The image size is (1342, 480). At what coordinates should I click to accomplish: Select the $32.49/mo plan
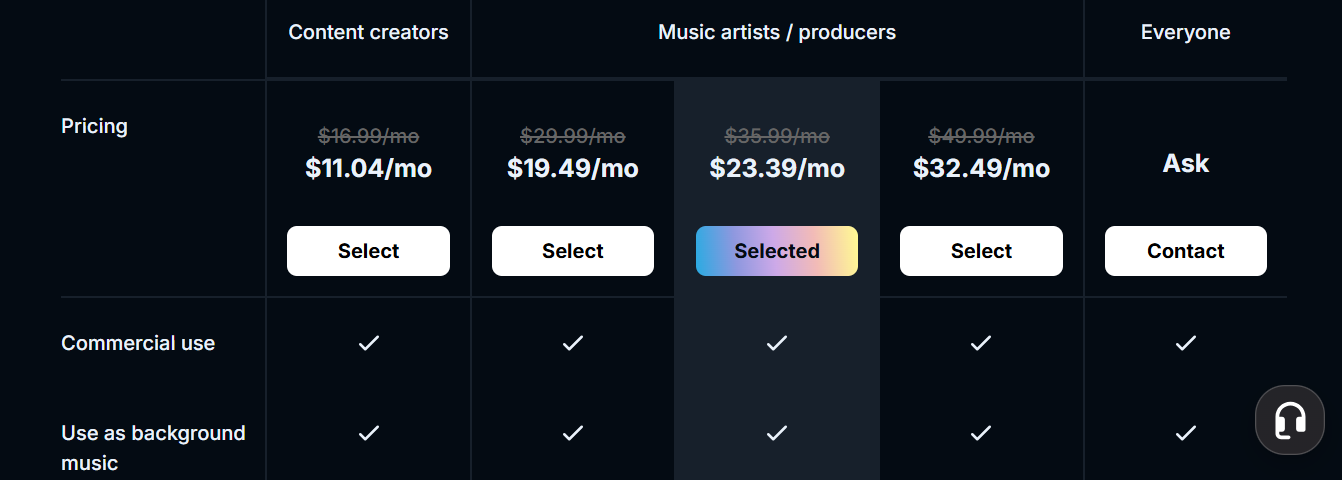981,251
